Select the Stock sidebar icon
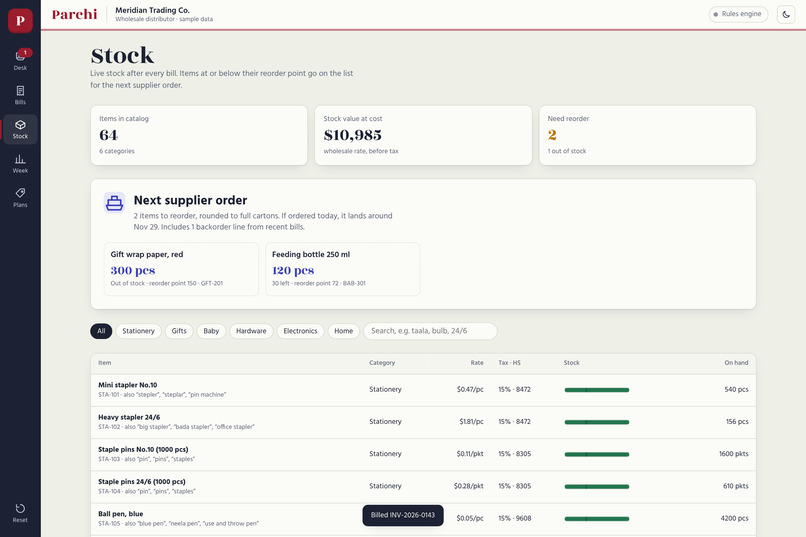806x537 pixels. pos(20,129)
